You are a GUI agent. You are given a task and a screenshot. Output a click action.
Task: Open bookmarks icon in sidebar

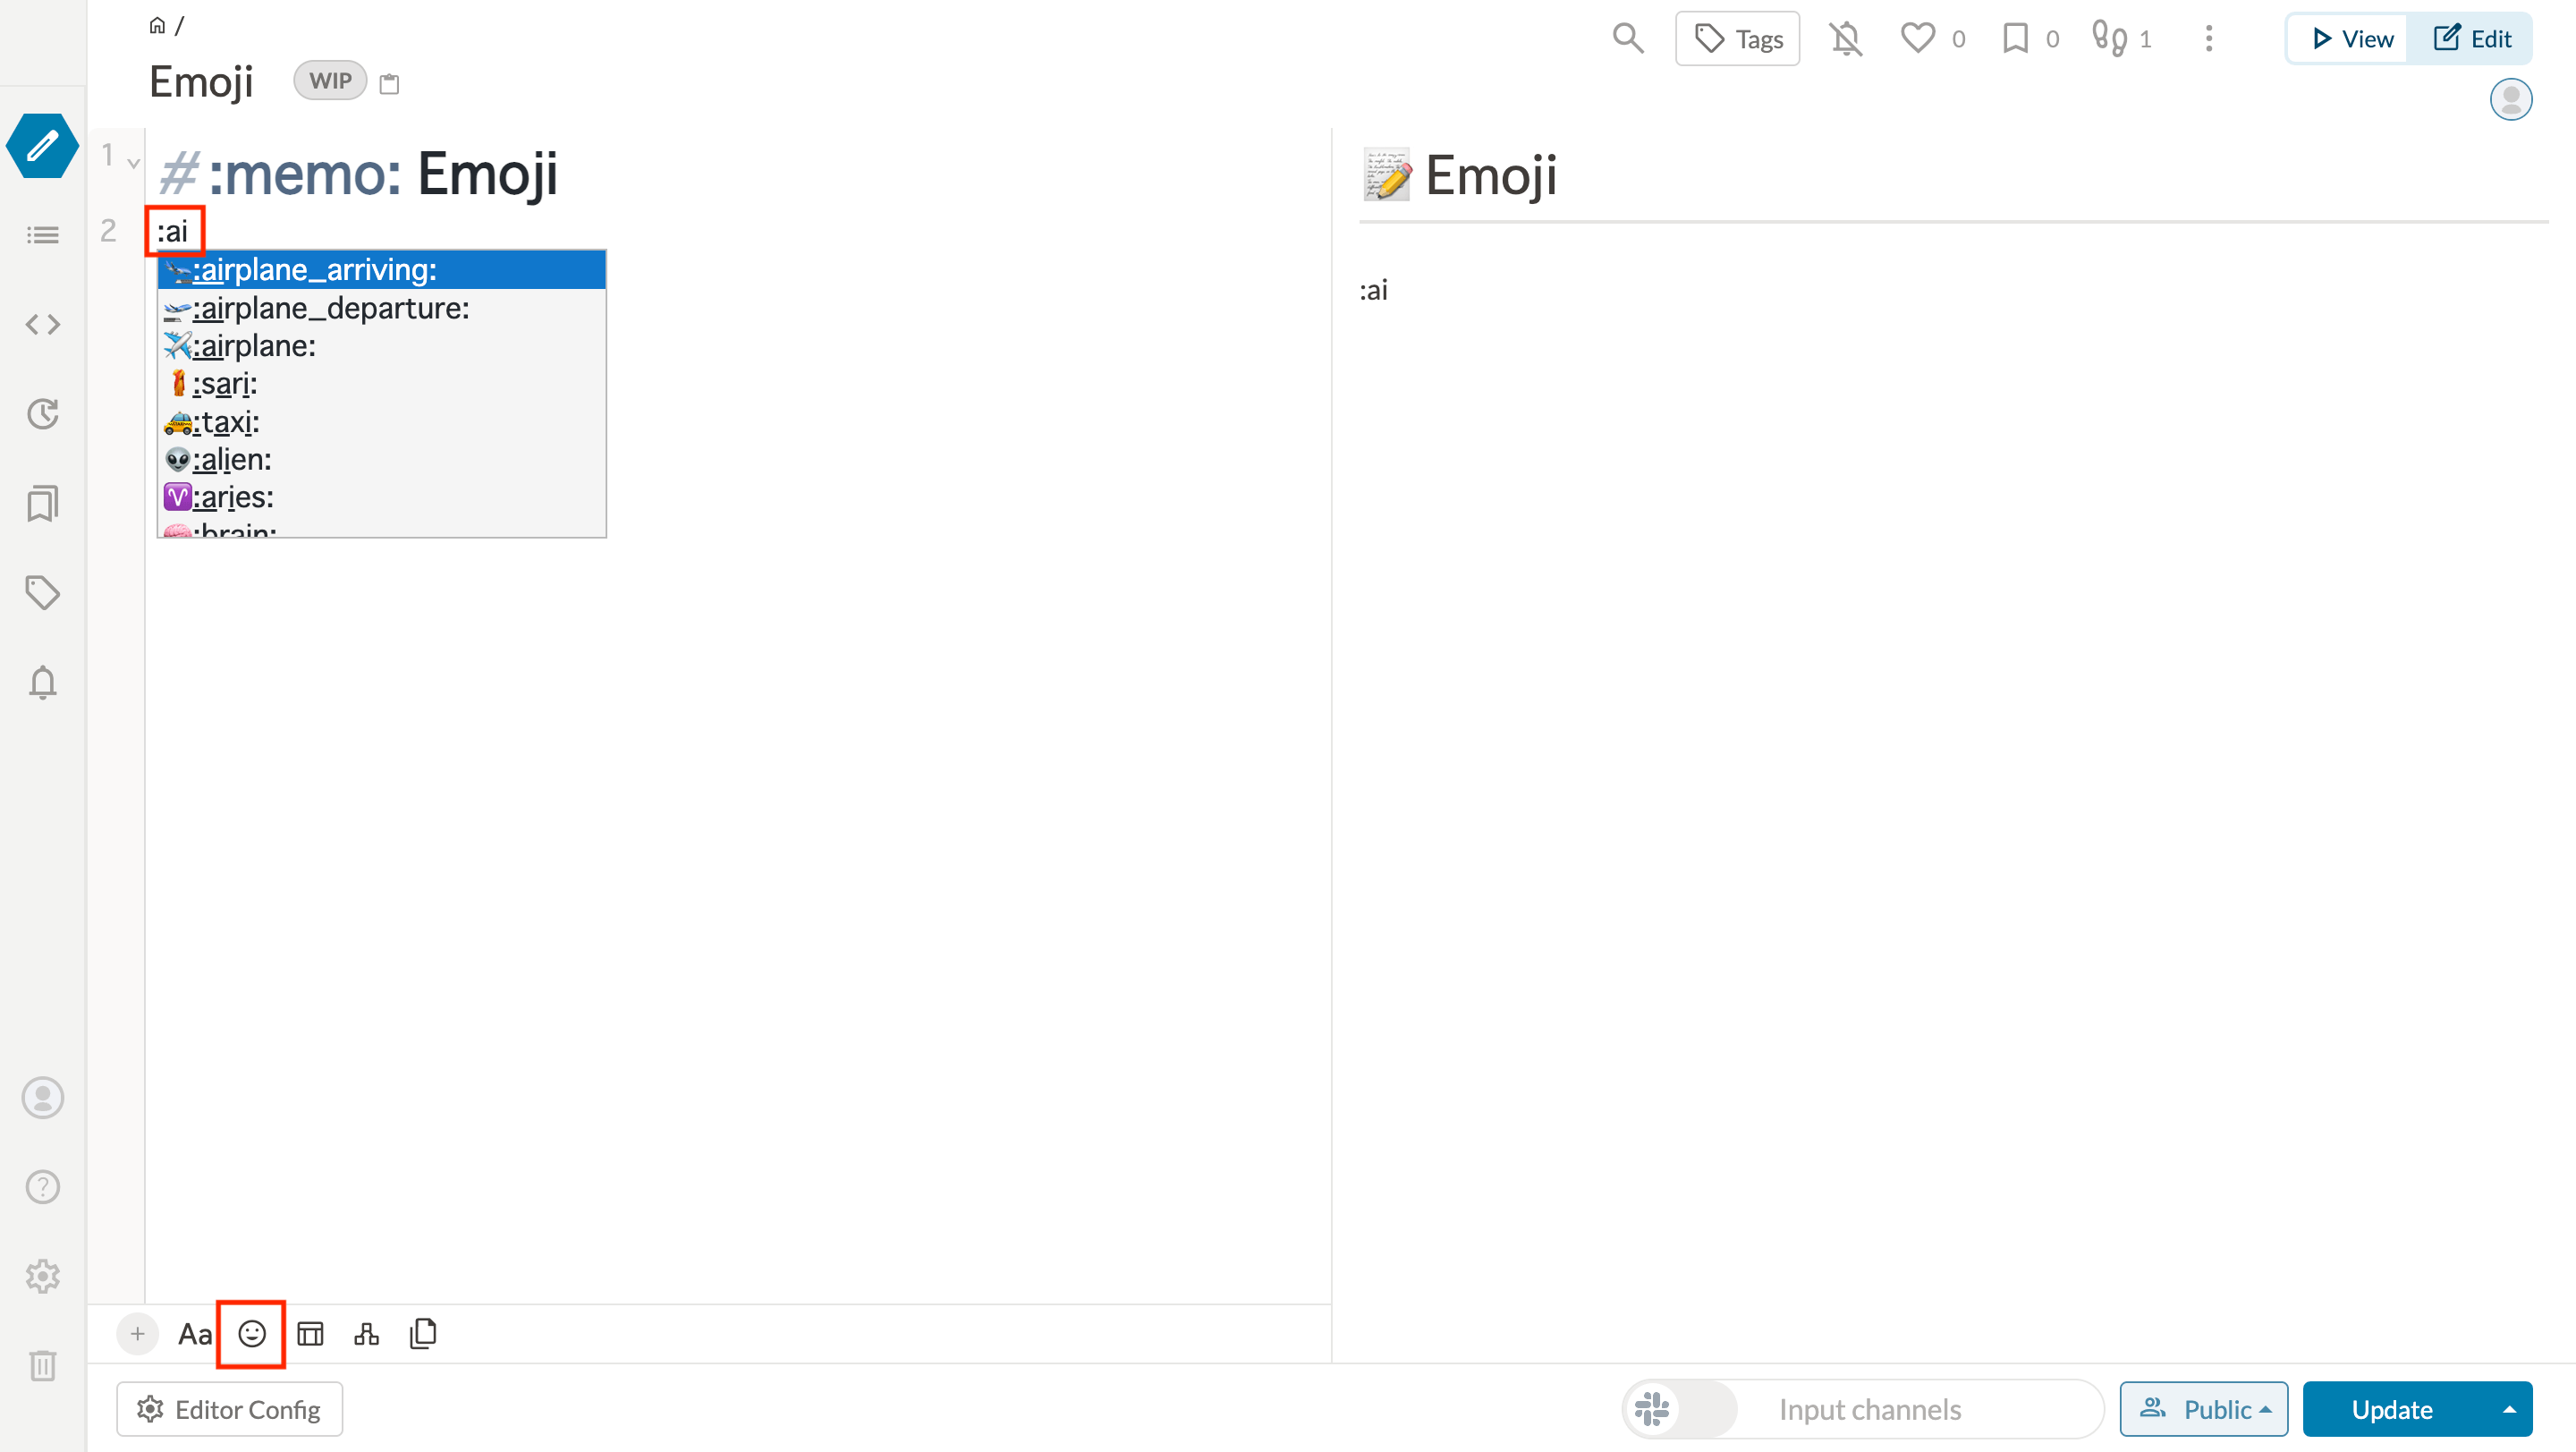tap(42, 503)
